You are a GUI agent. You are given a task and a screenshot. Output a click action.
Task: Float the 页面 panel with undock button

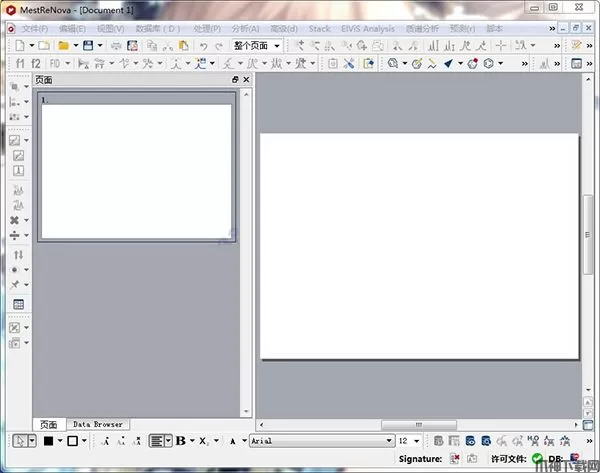point(235,80)
